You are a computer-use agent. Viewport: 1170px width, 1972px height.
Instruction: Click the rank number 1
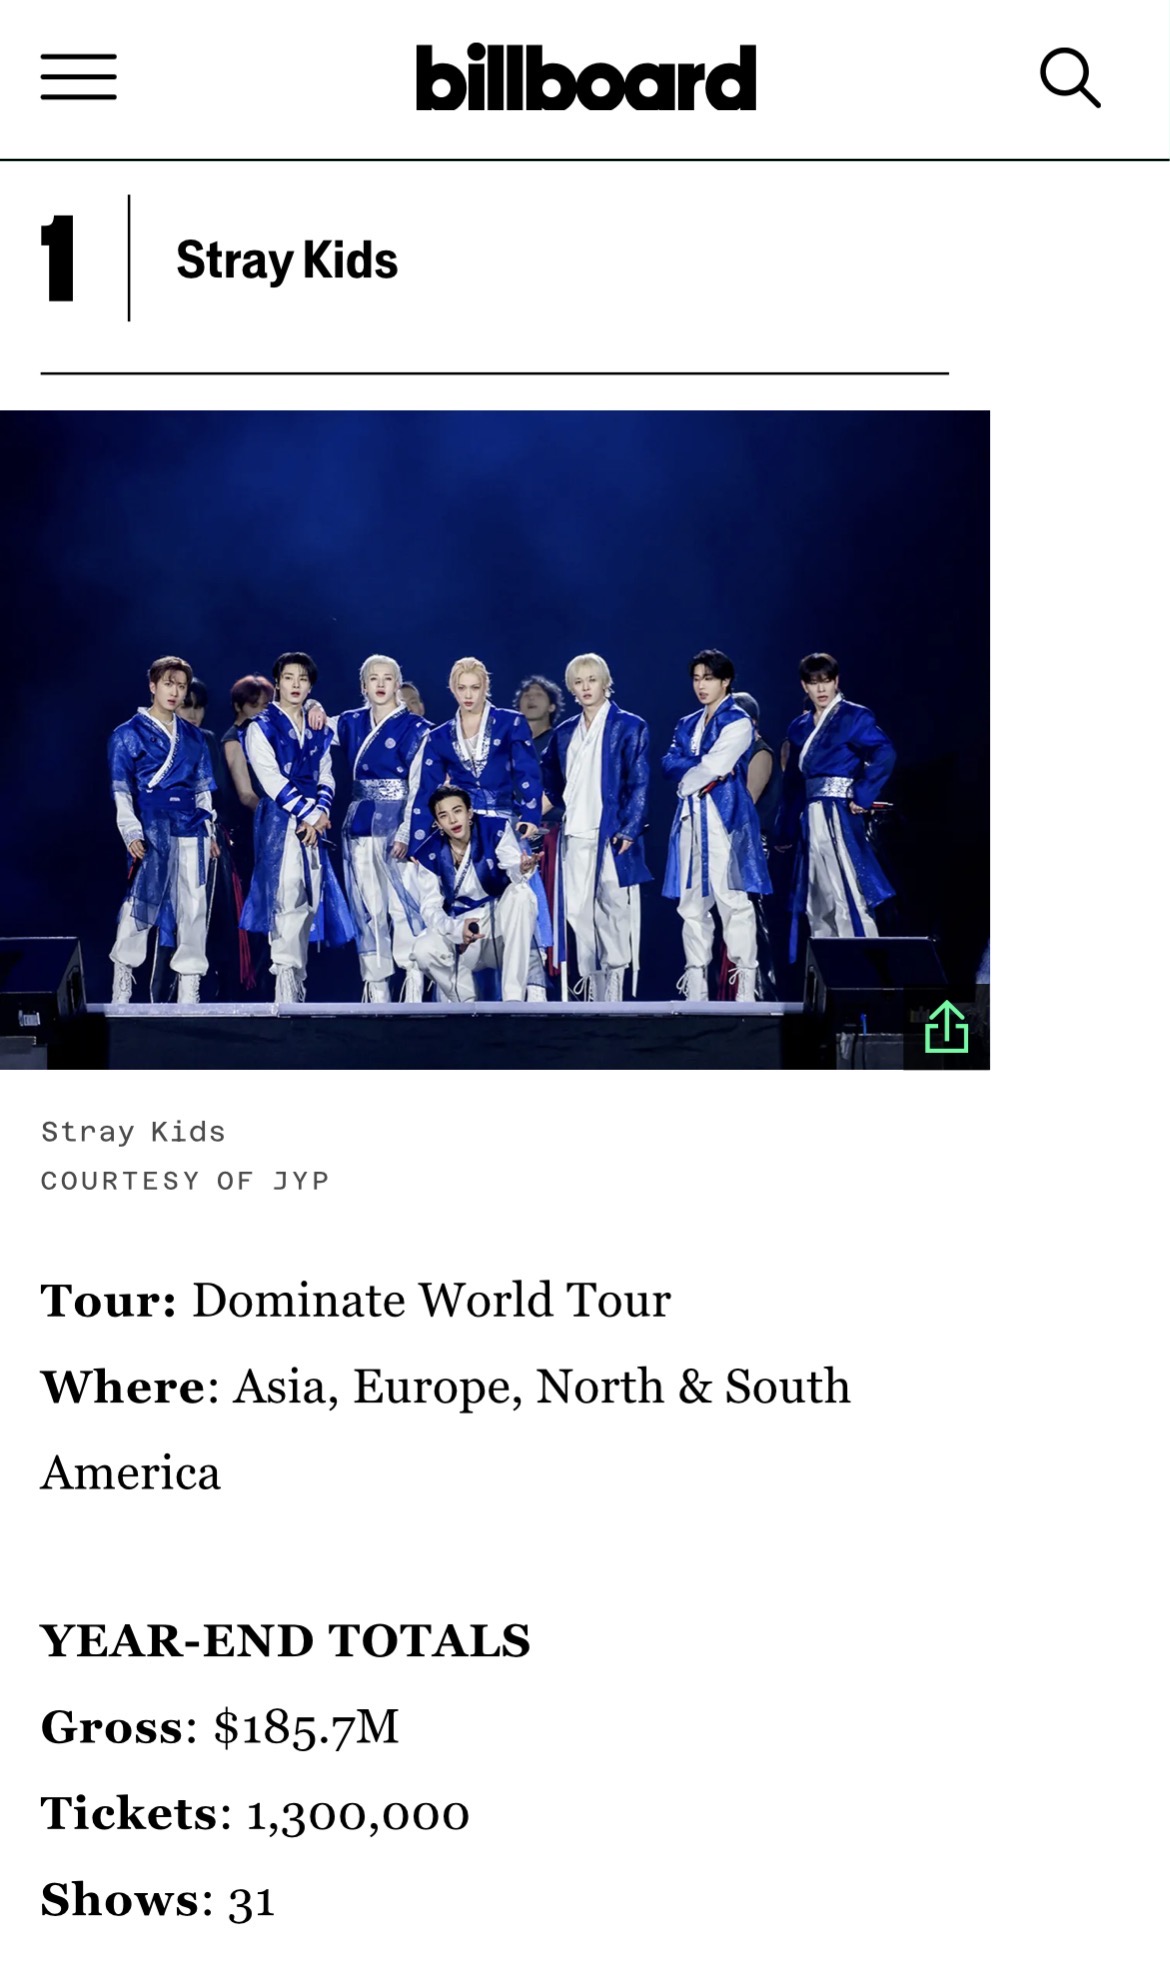[58, 258]
